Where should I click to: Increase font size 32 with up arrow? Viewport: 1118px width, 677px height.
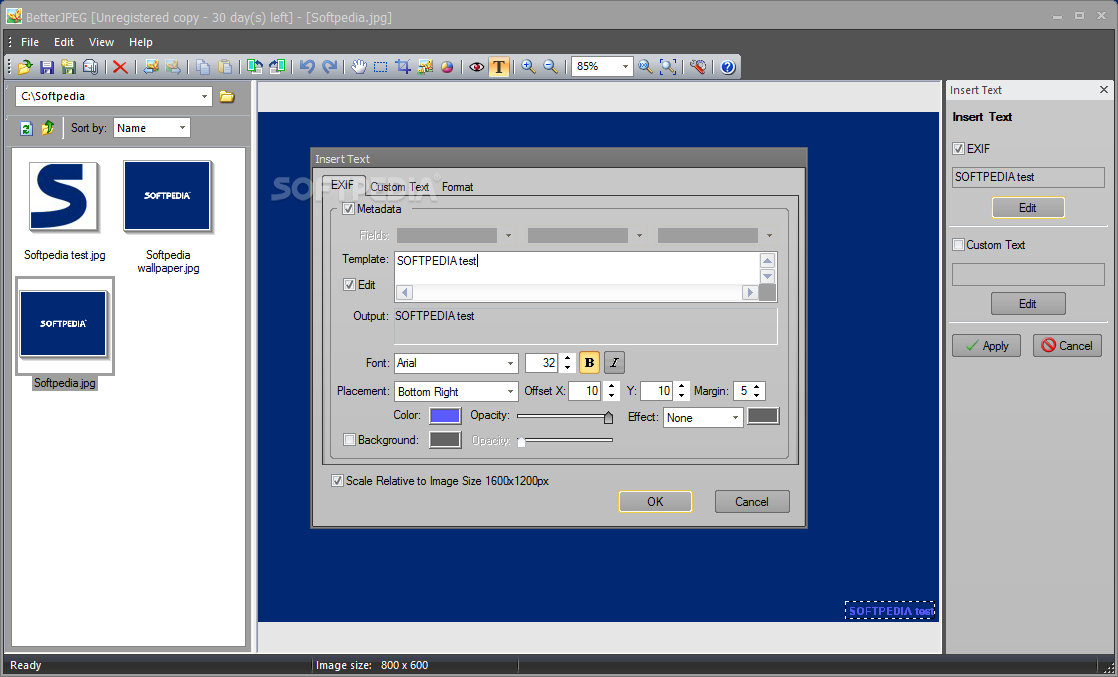(567, 359)
